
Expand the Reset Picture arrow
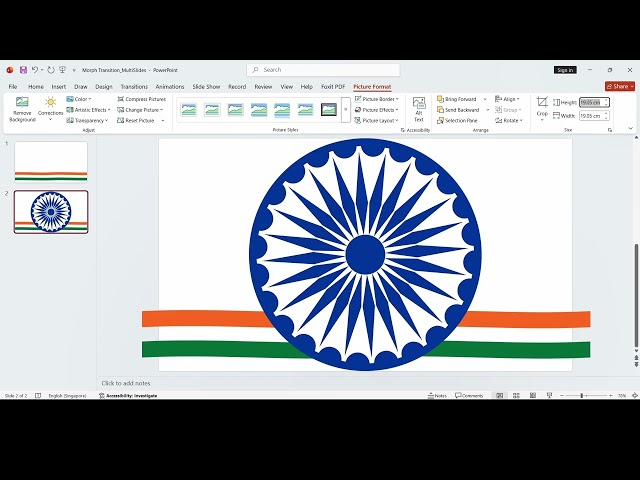163,120
